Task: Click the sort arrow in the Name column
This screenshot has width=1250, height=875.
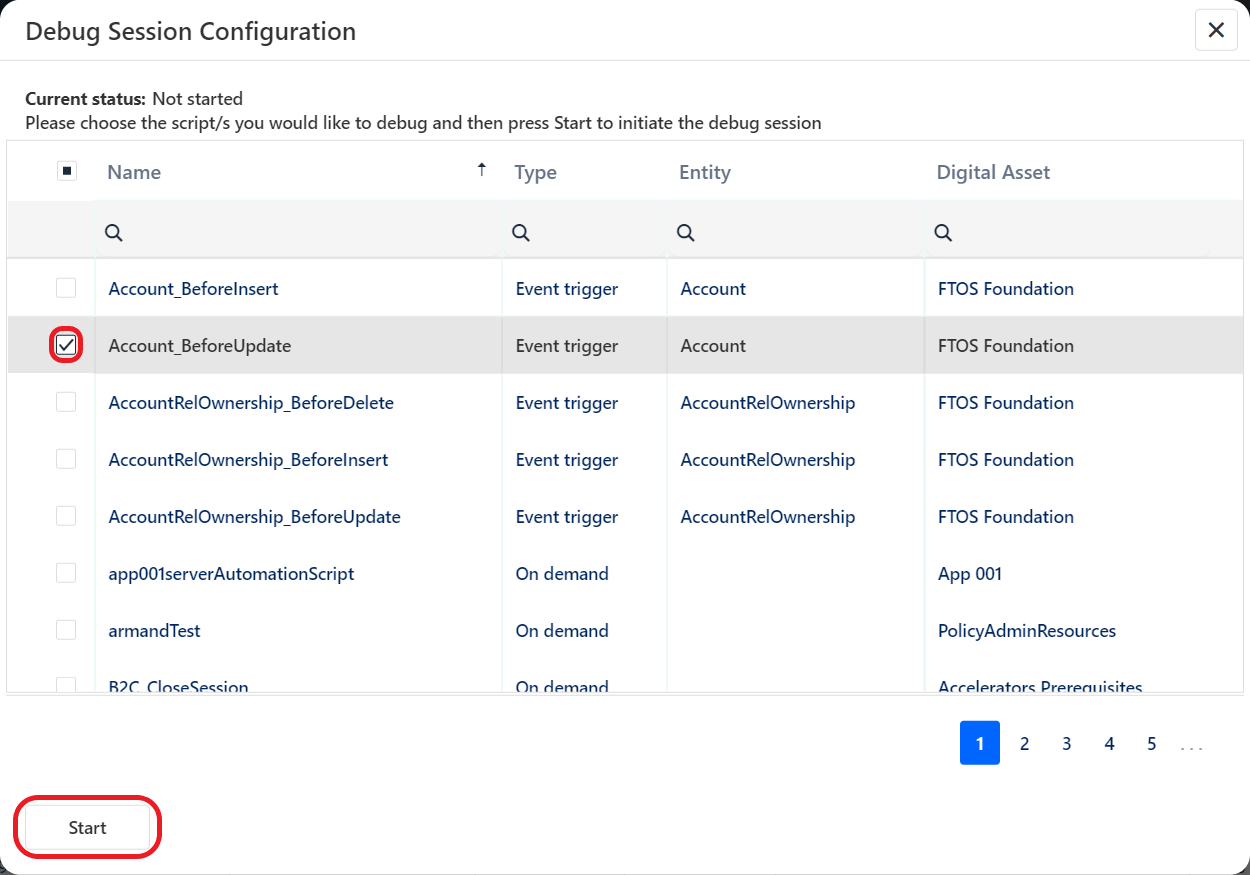Action: coord(482,170)
